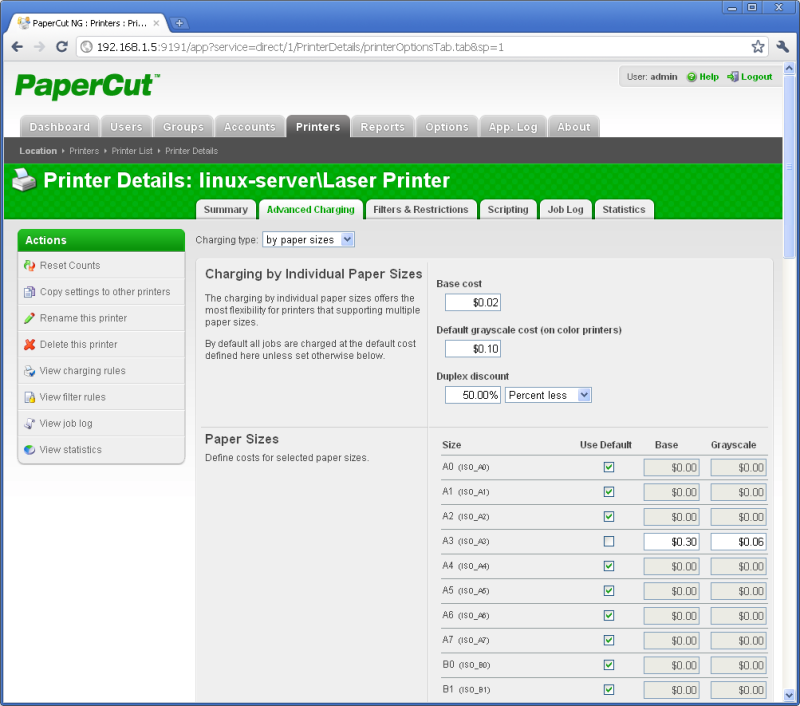The height and width of the screenshot is (706, 800).
Task: Click the Help icon in the header
Action: pos(690,76)
